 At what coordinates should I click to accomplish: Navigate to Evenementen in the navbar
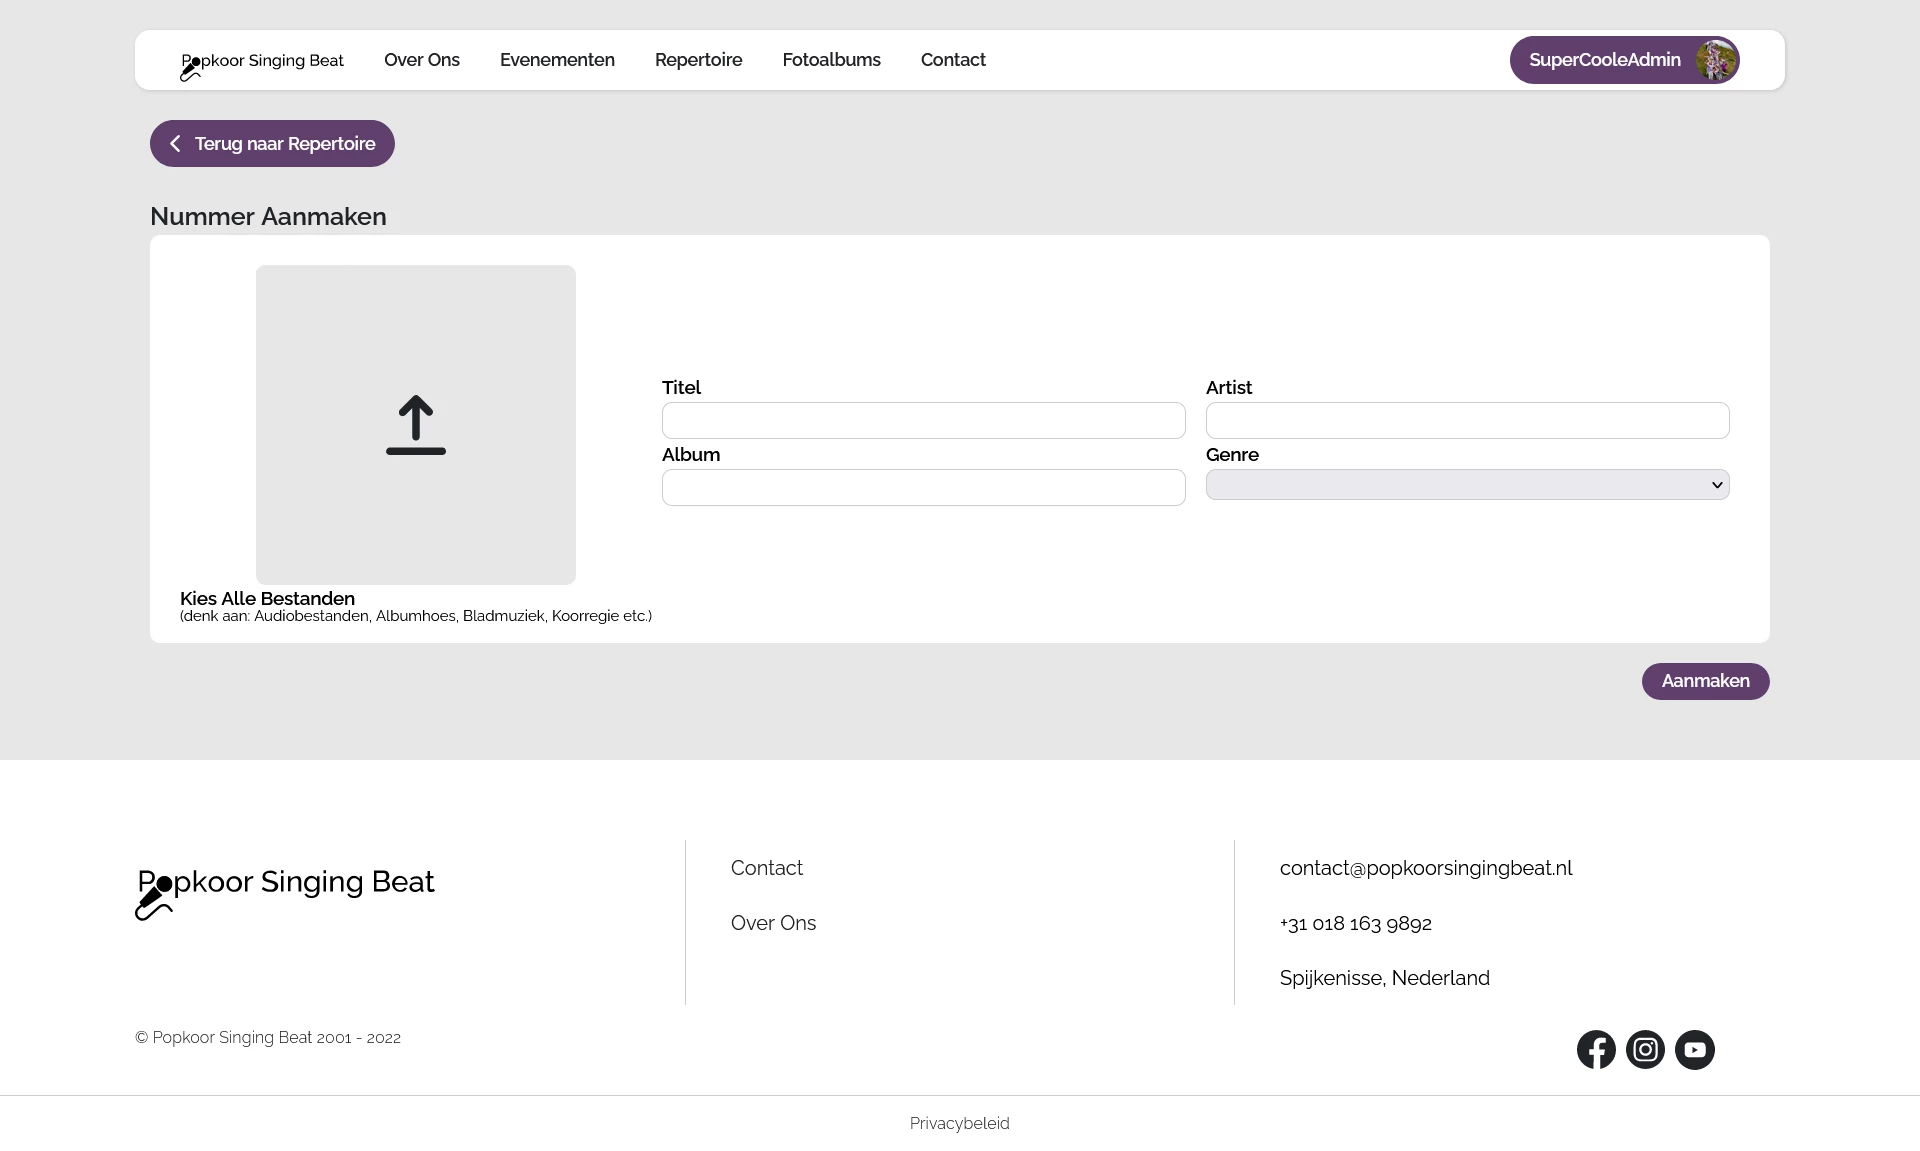point(556,59)
